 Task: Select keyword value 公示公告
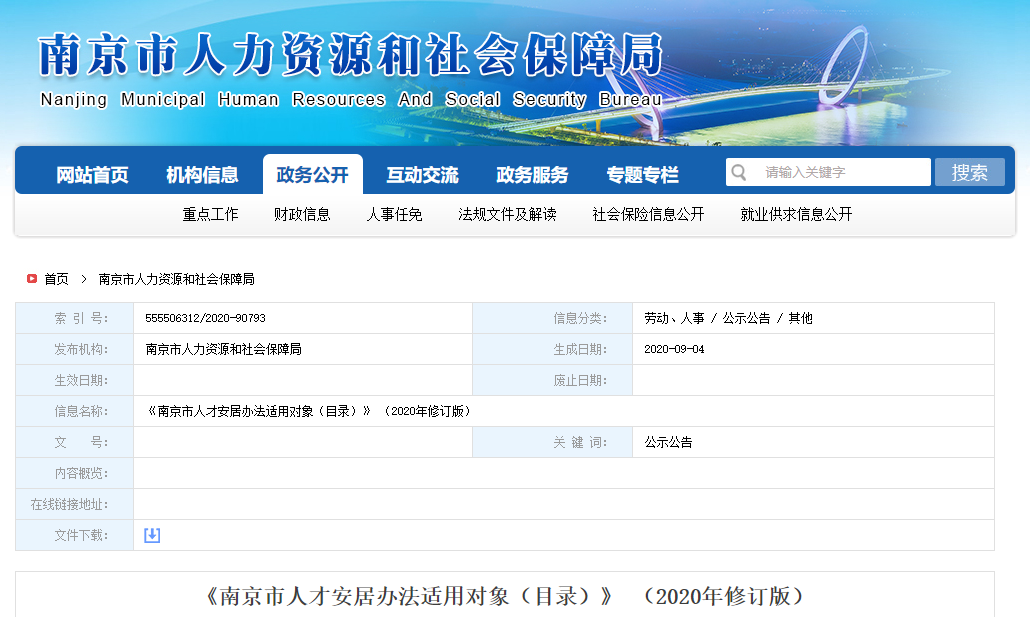pos(668,442)
